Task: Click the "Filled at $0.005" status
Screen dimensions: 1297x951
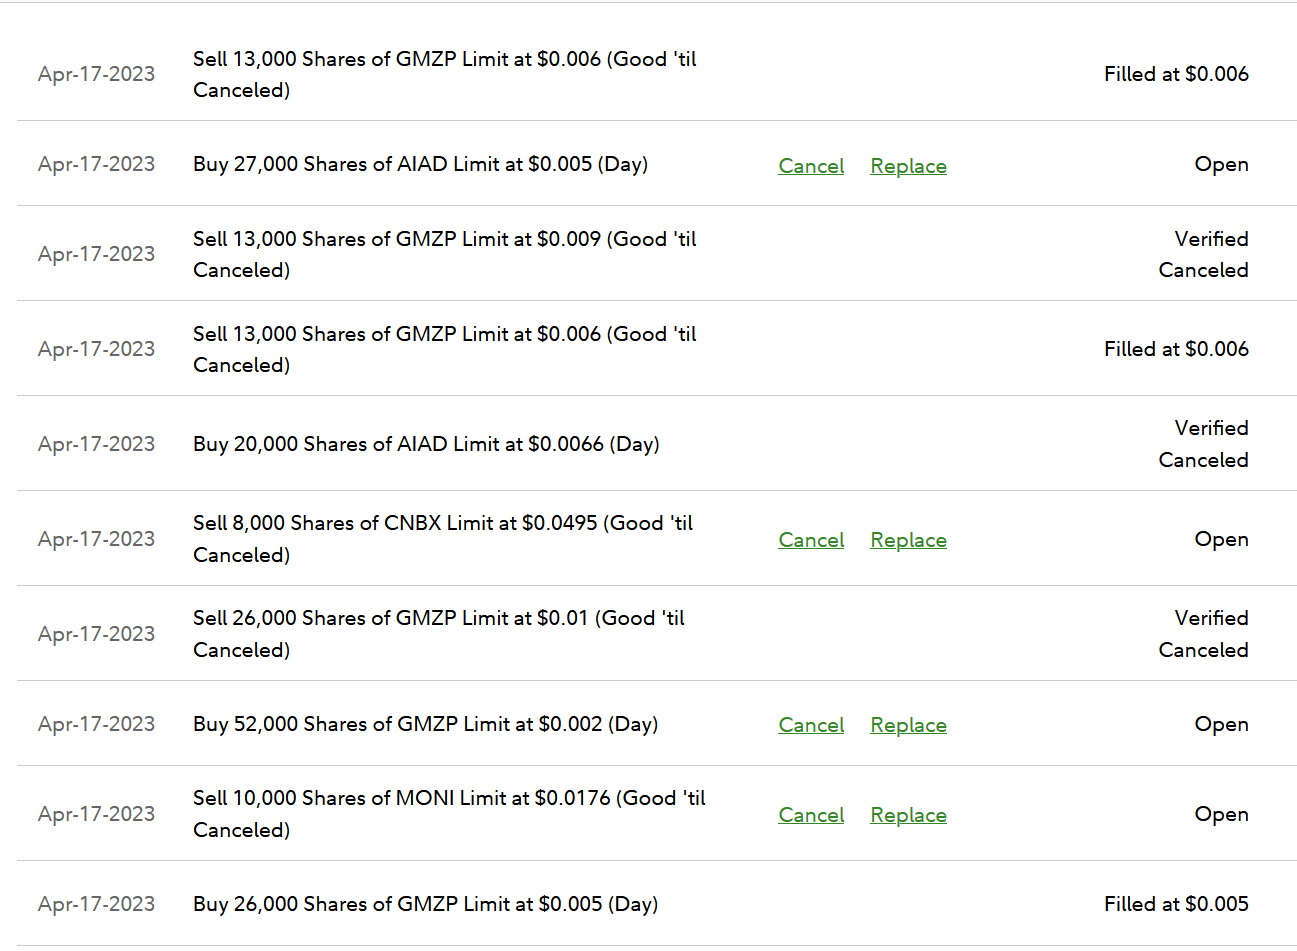Action: 1176,904
